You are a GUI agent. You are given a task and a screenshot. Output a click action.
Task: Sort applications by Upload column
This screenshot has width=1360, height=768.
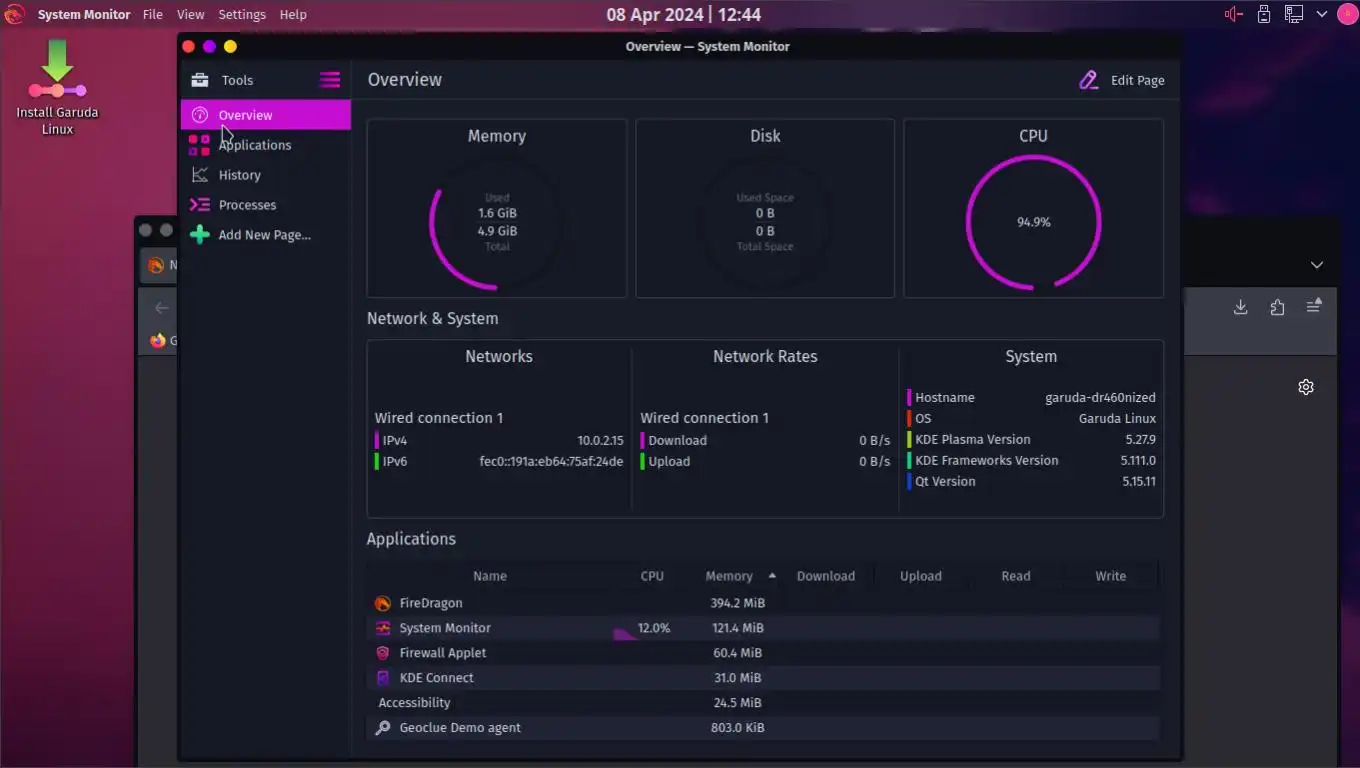pyautogui.click(x=920, y=576)
